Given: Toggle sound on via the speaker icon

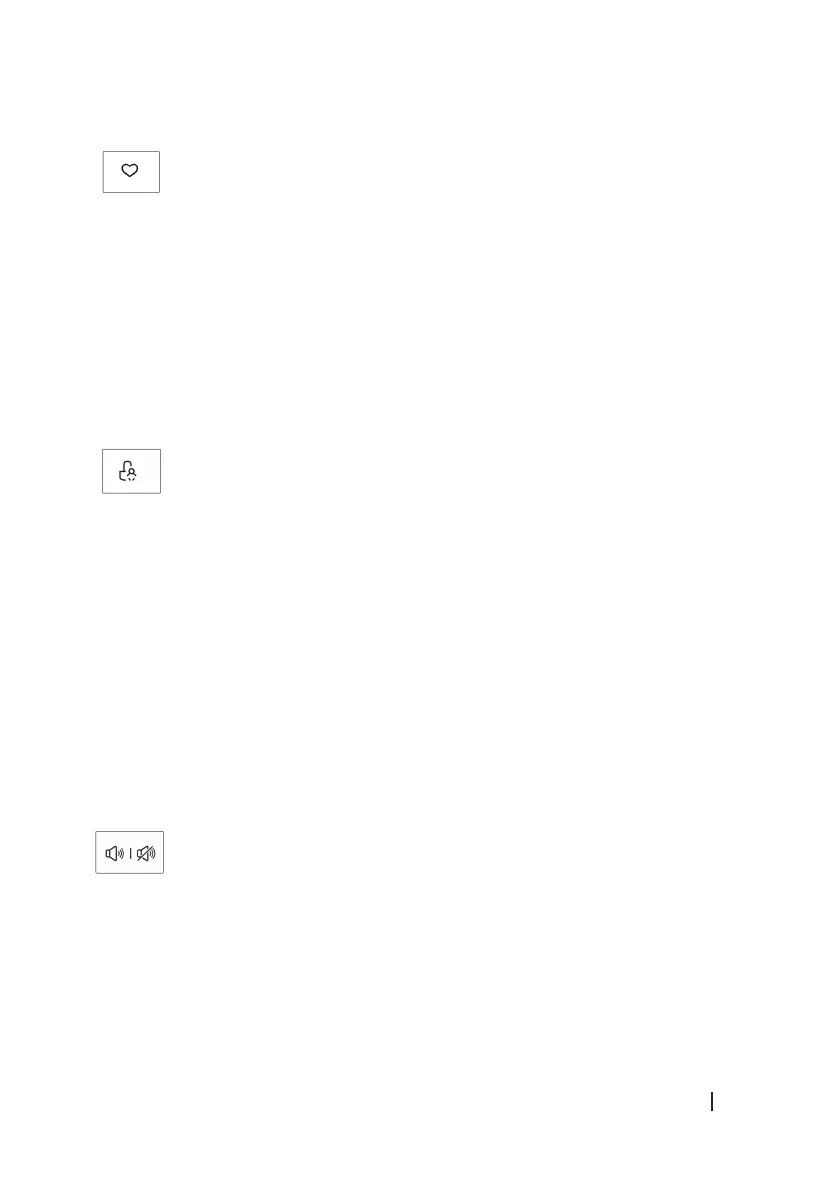Looking at the screenshot, I should (115, 854).
